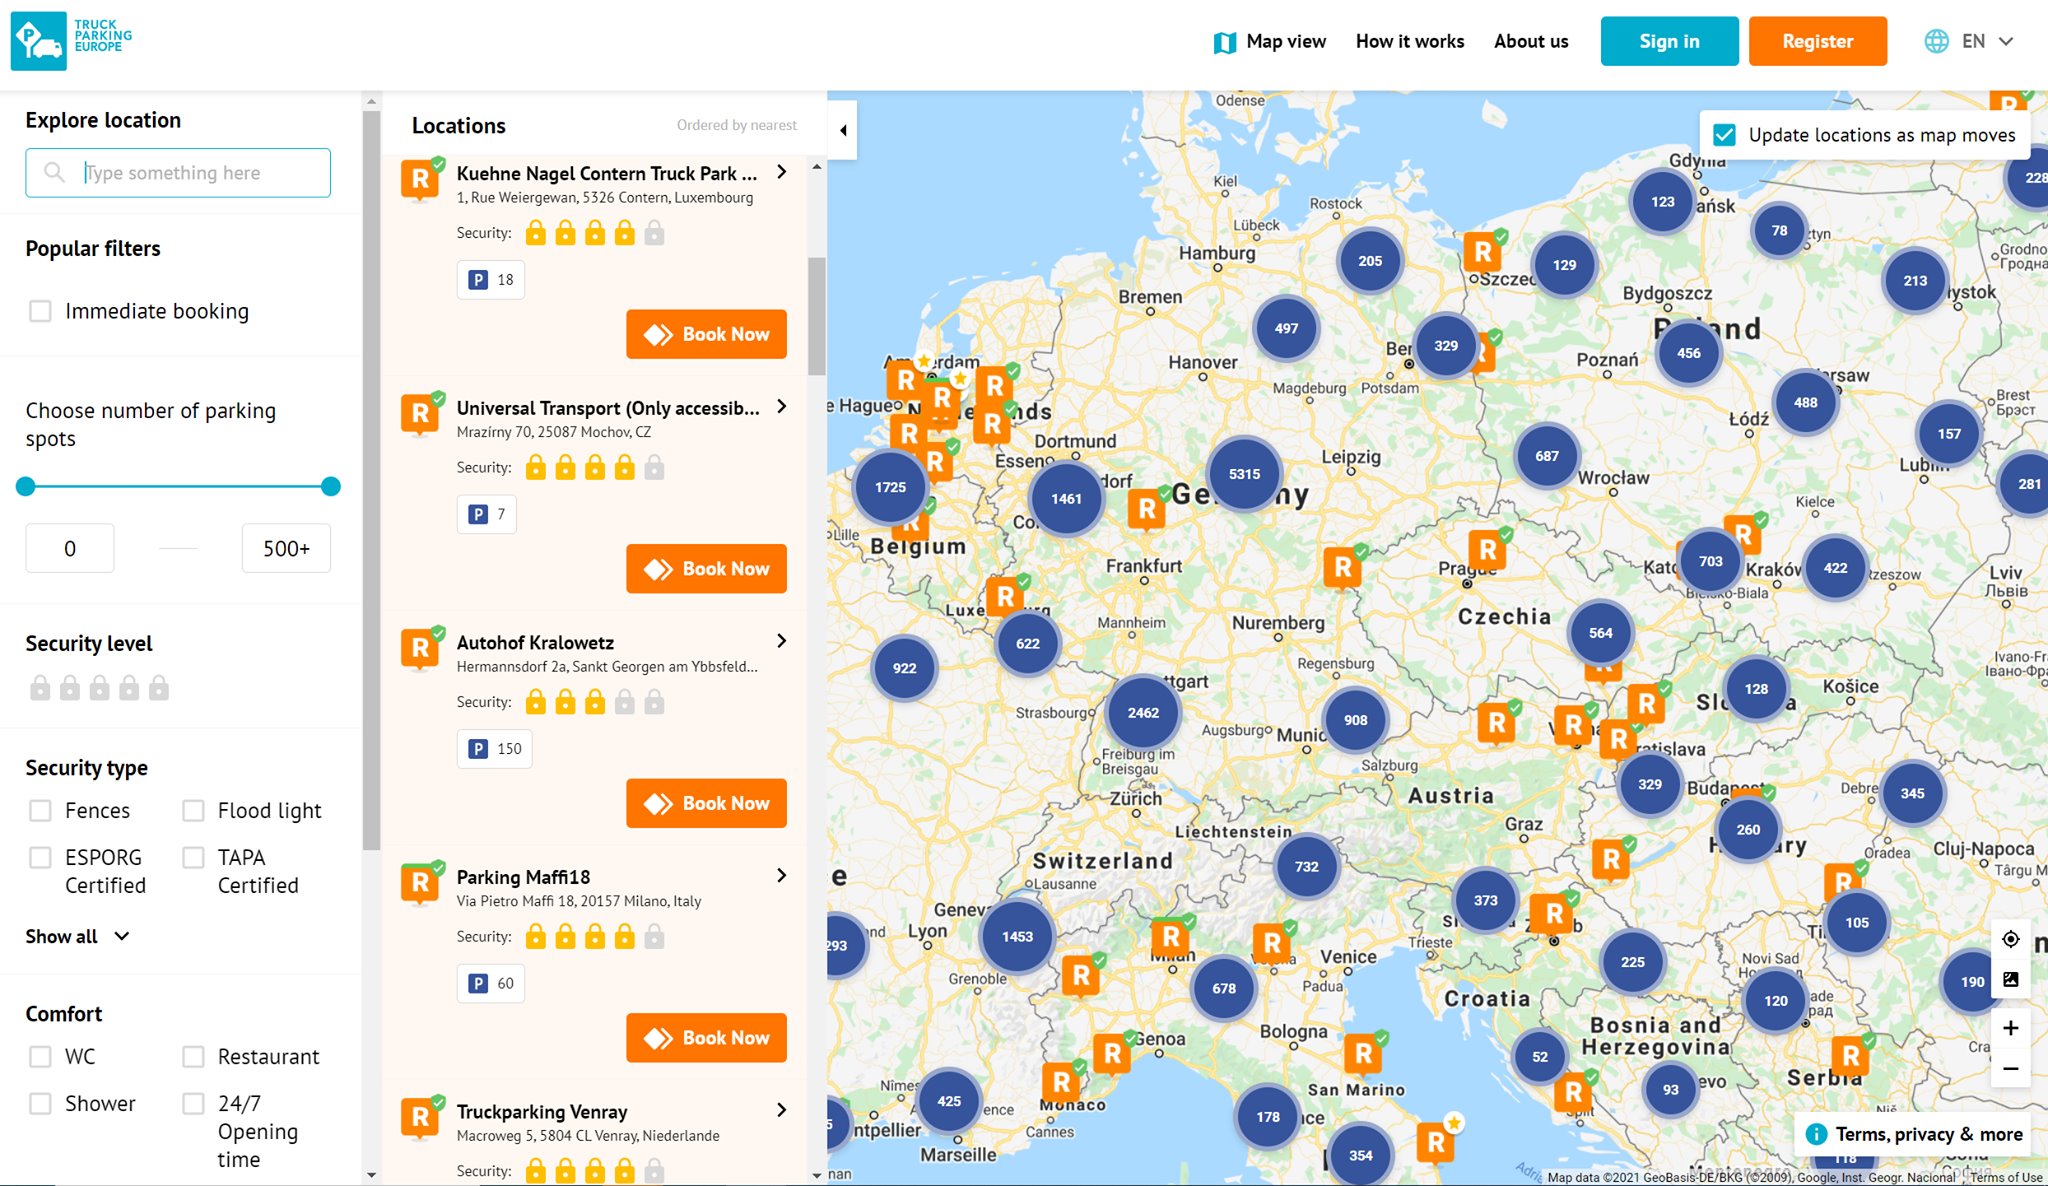
Task: Open the EN language dropdown
Action: tap(1970, 41)
